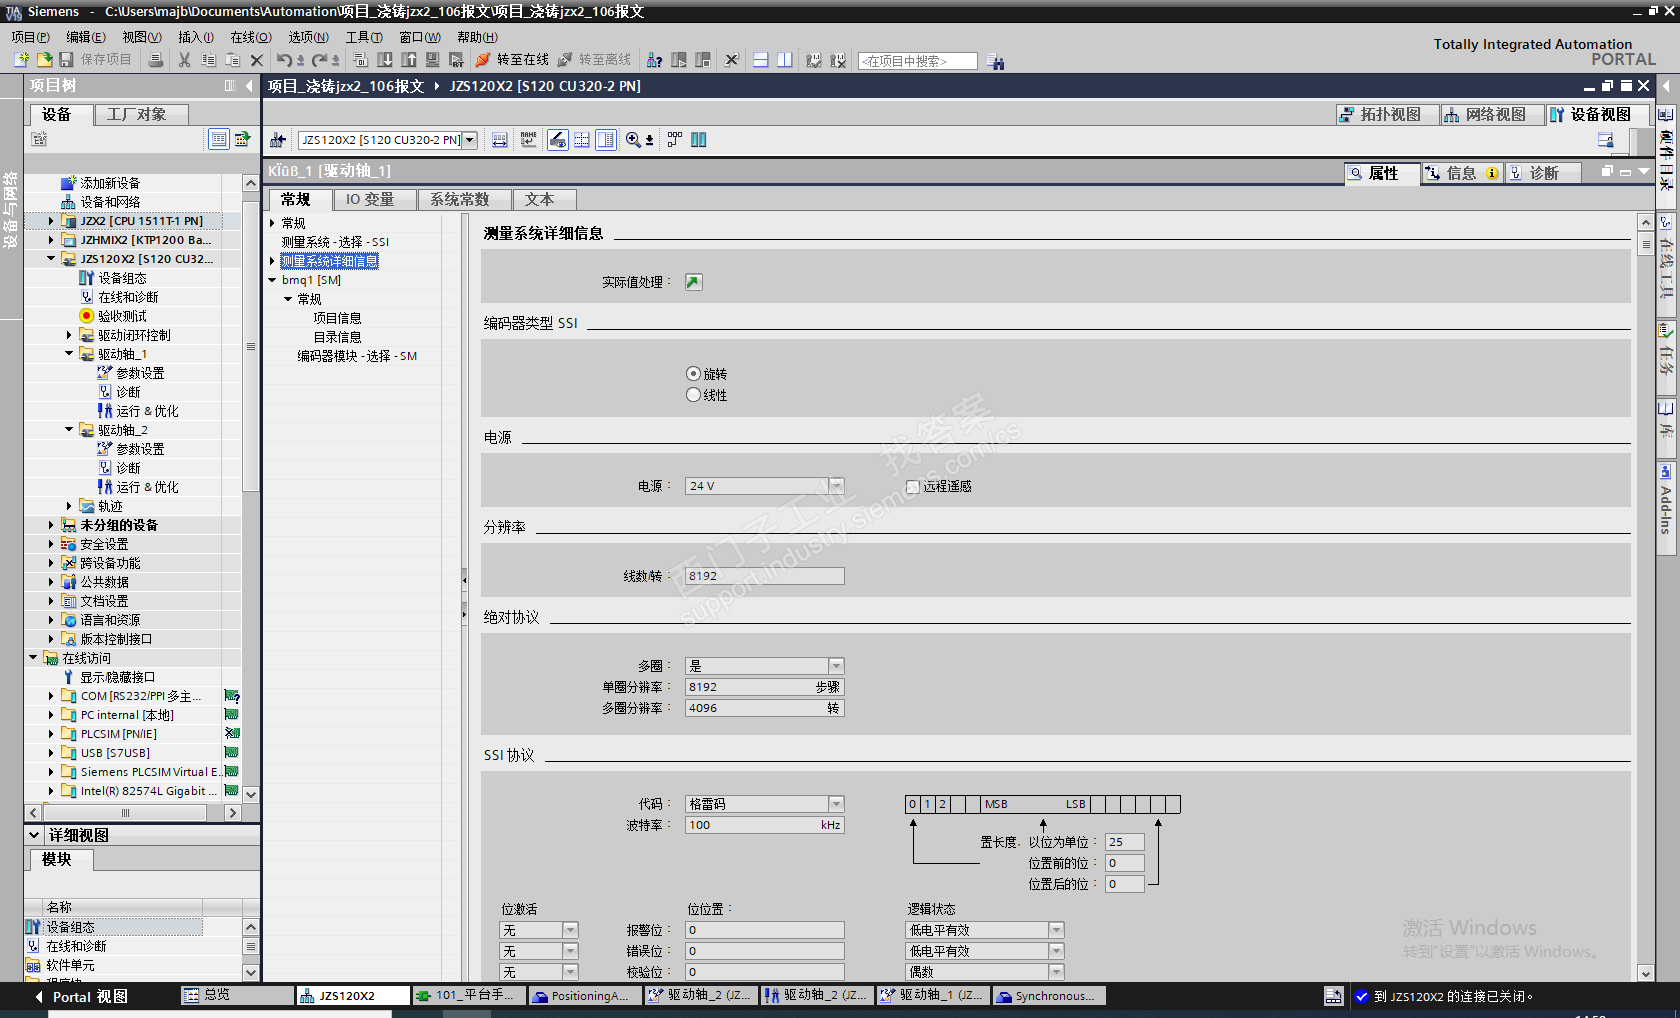Open the 总览 overview taskbar button
The image size is (1680, 1018).
click(237, 996)
